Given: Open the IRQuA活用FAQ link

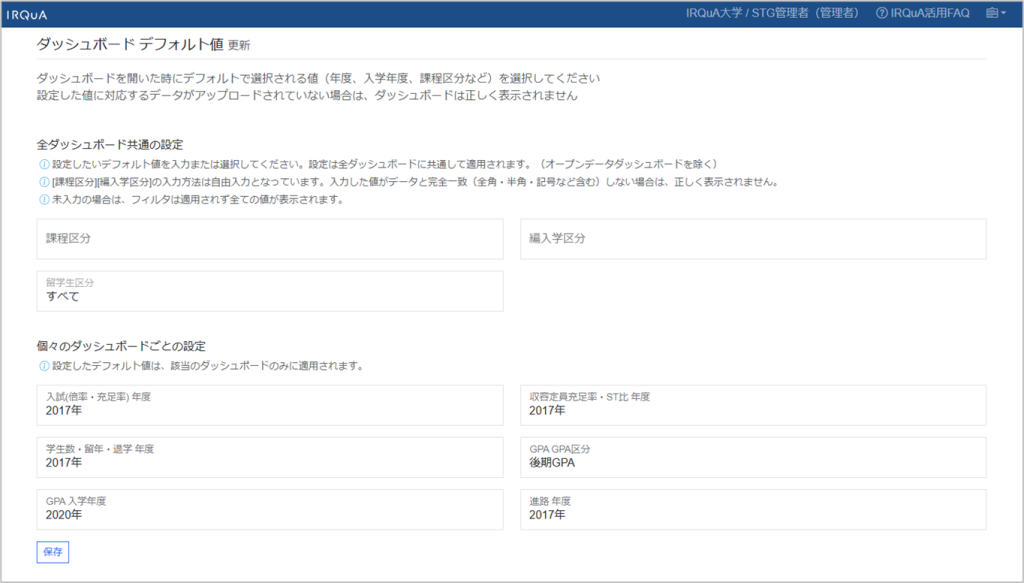Looking at the screenshot, I should (924, 14).
